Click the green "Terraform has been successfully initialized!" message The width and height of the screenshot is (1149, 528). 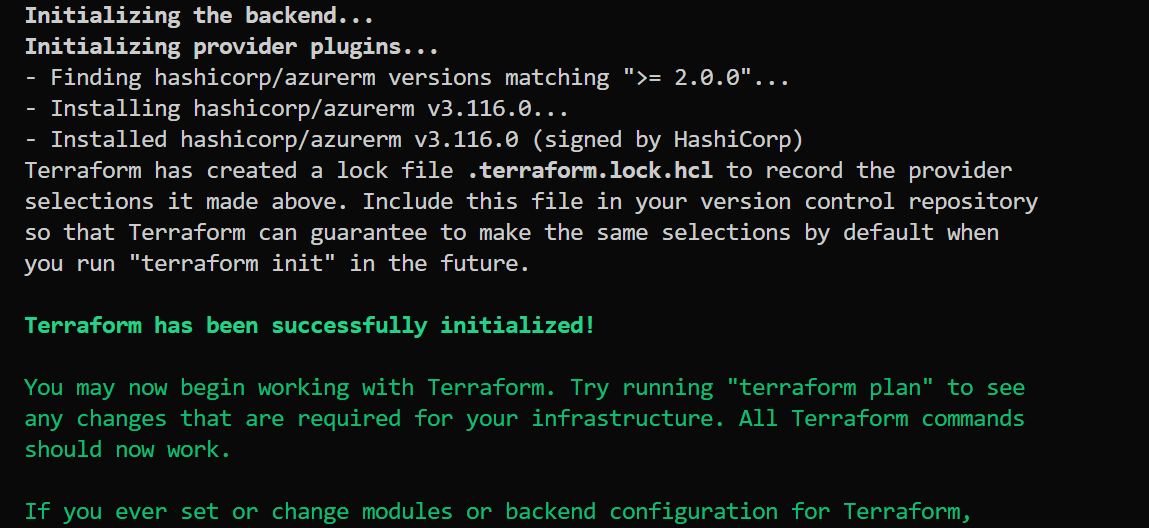coord(309,325)
